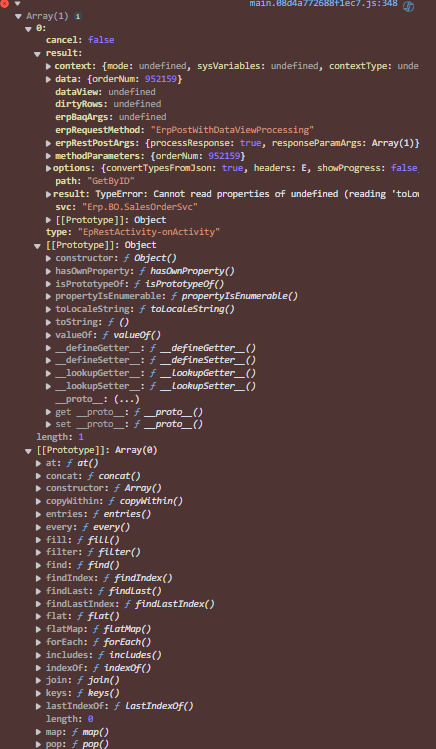Expand concat function entry
Image resolution: width=436 pixels, height=749 pixels.
click(39, 476)
